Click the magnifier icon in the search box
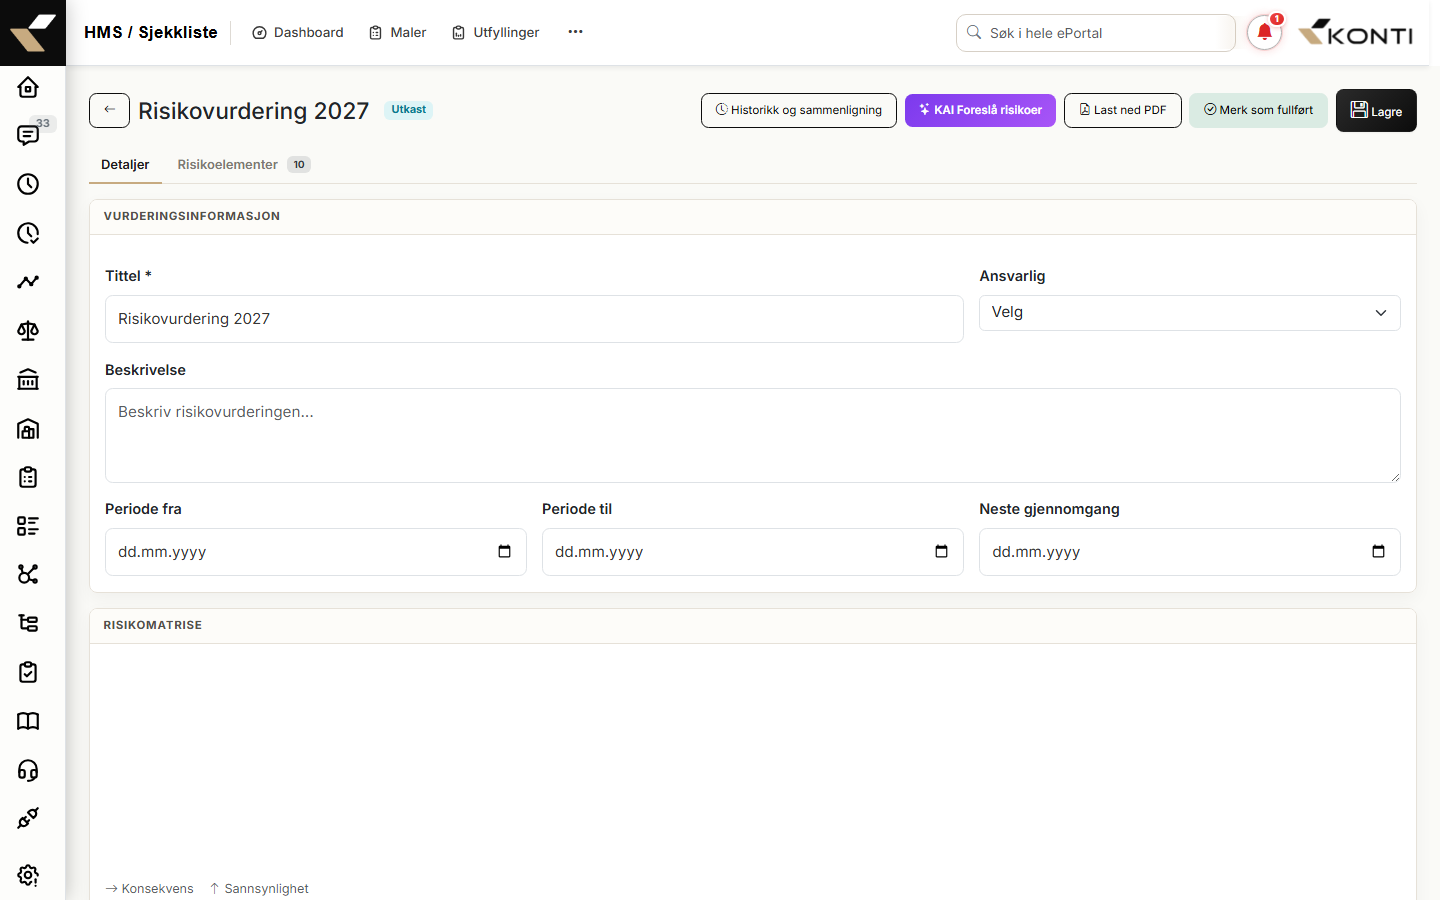1440x900 pixels. 974,32
